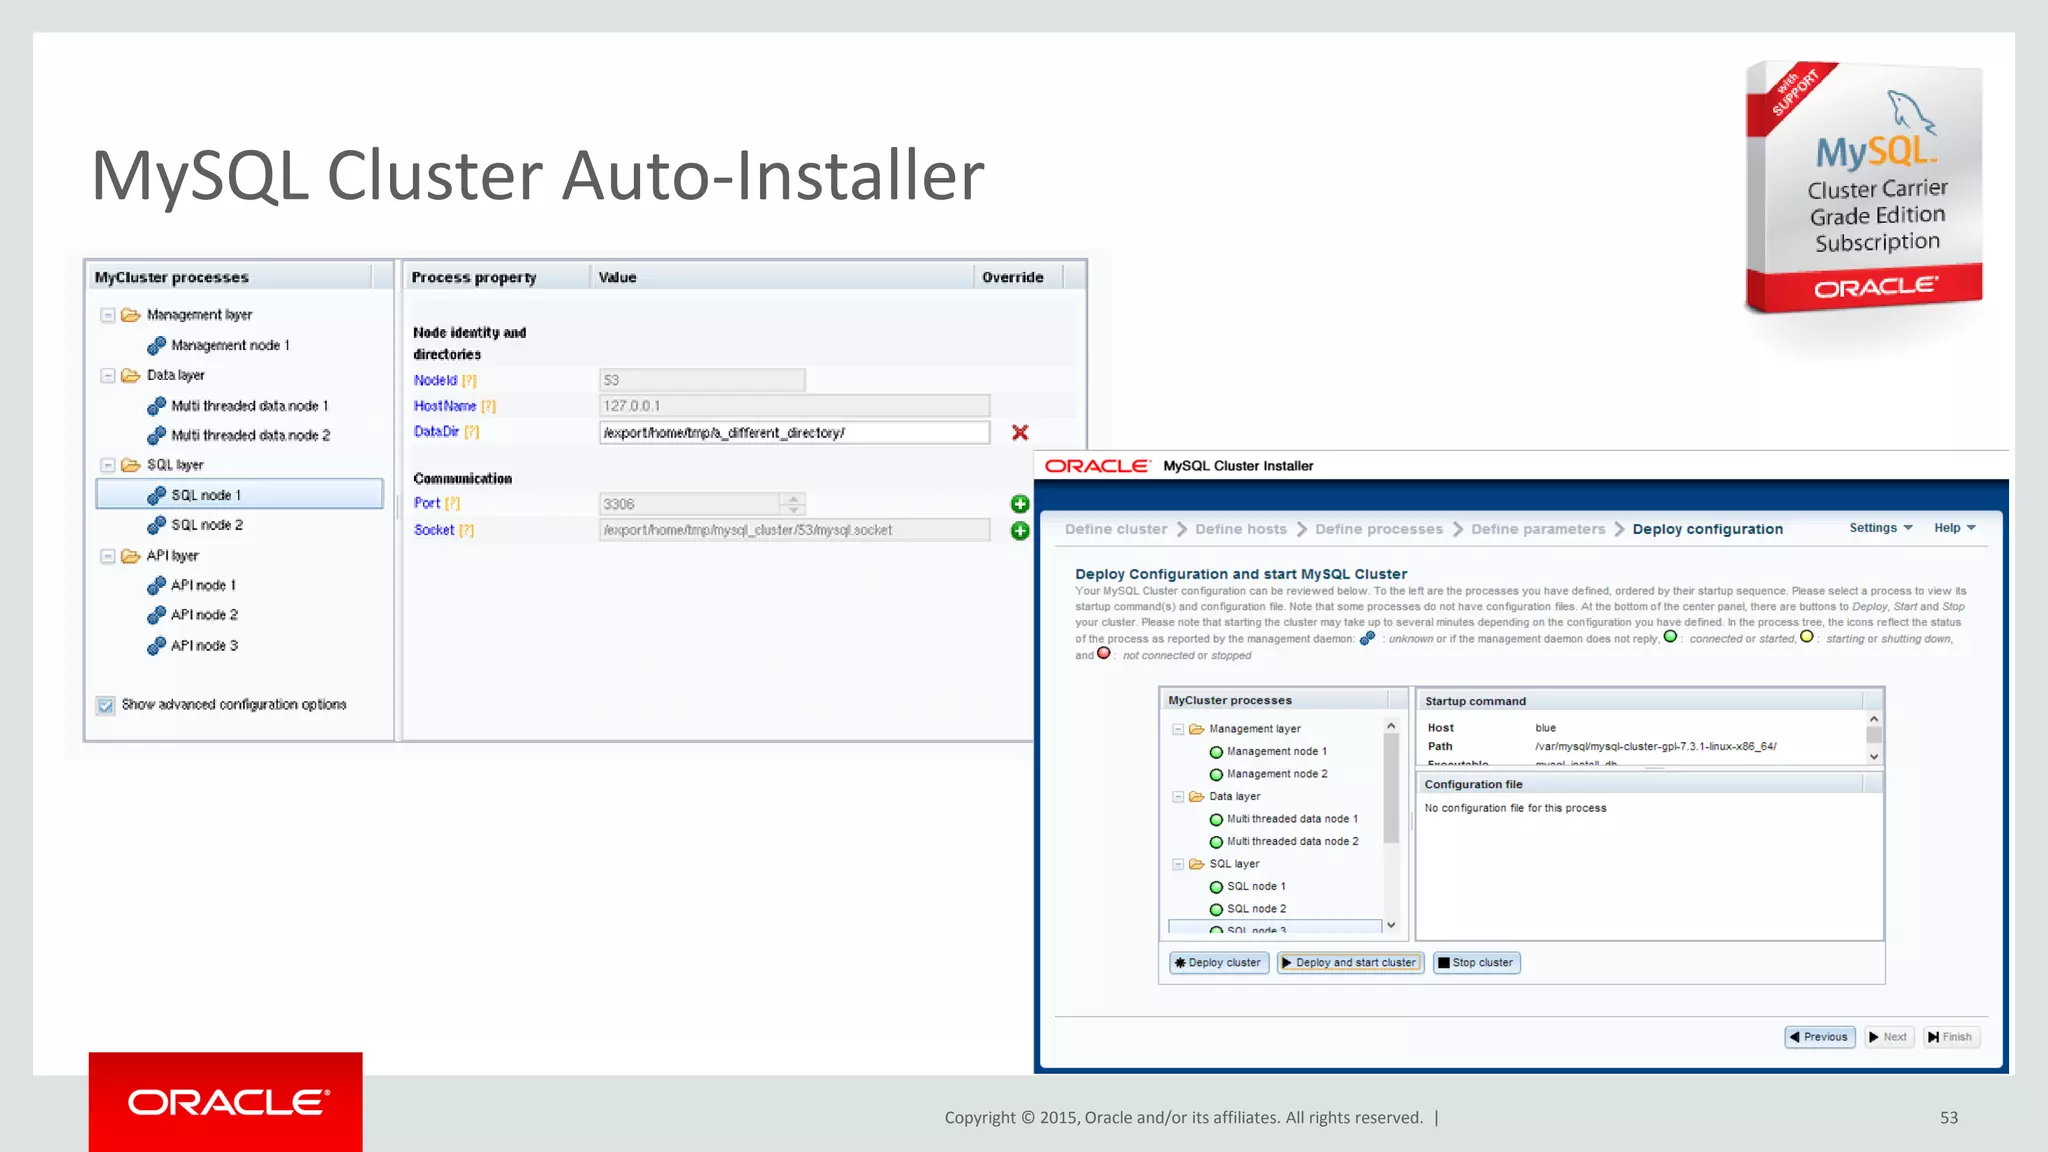
Task: Collapse Data layer in left process tree
Action: click(x=107, y=376)
